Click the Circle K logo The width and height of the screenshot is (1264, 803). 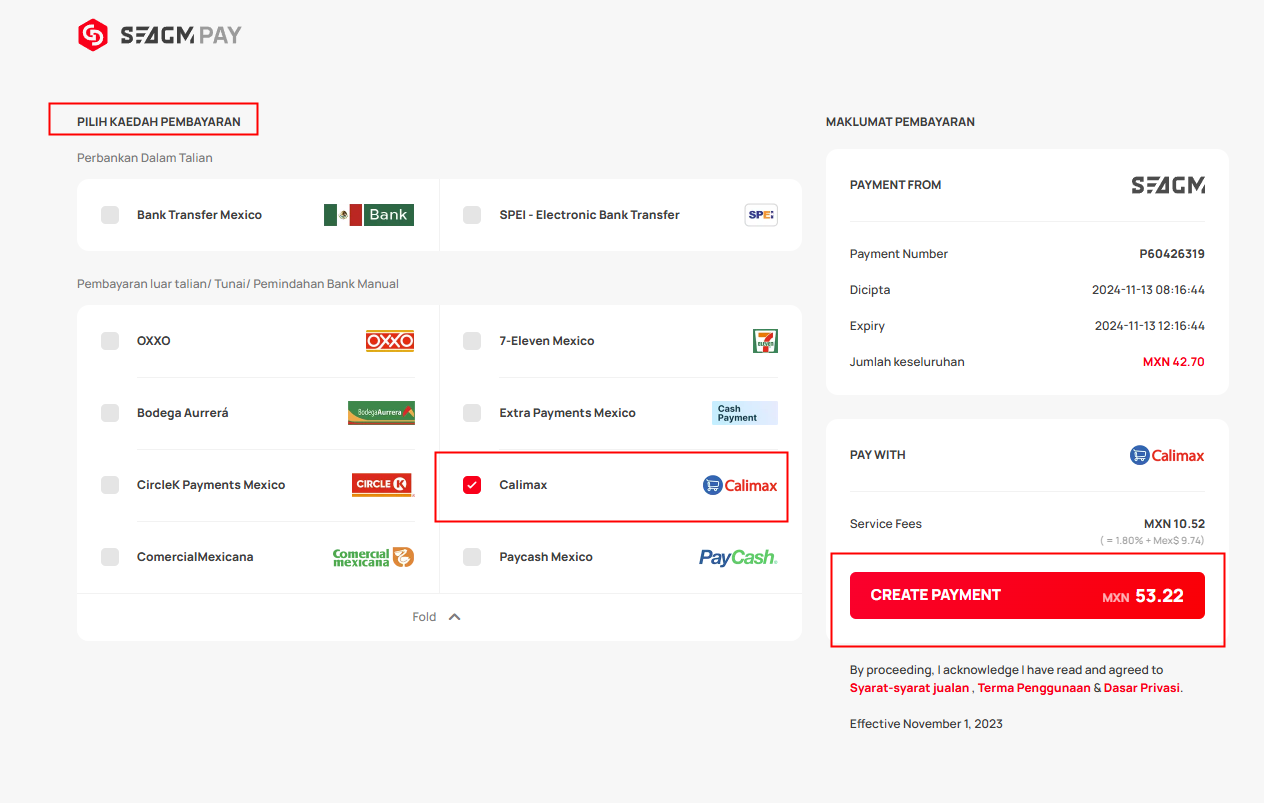(383, 485)
